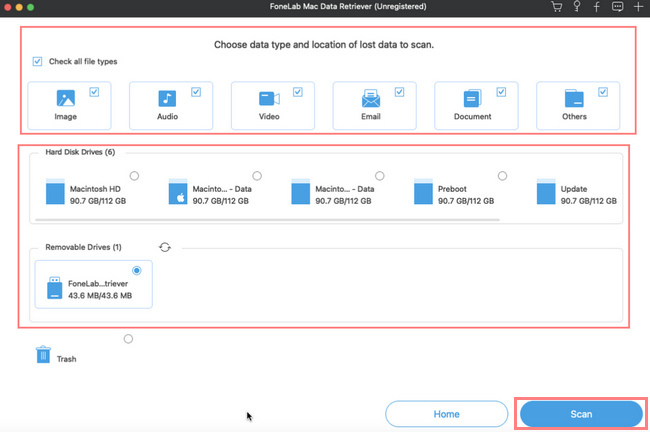The image size is (650, 432).
Task: Uncheck the Video checkbox
Action: pos(298,92)
